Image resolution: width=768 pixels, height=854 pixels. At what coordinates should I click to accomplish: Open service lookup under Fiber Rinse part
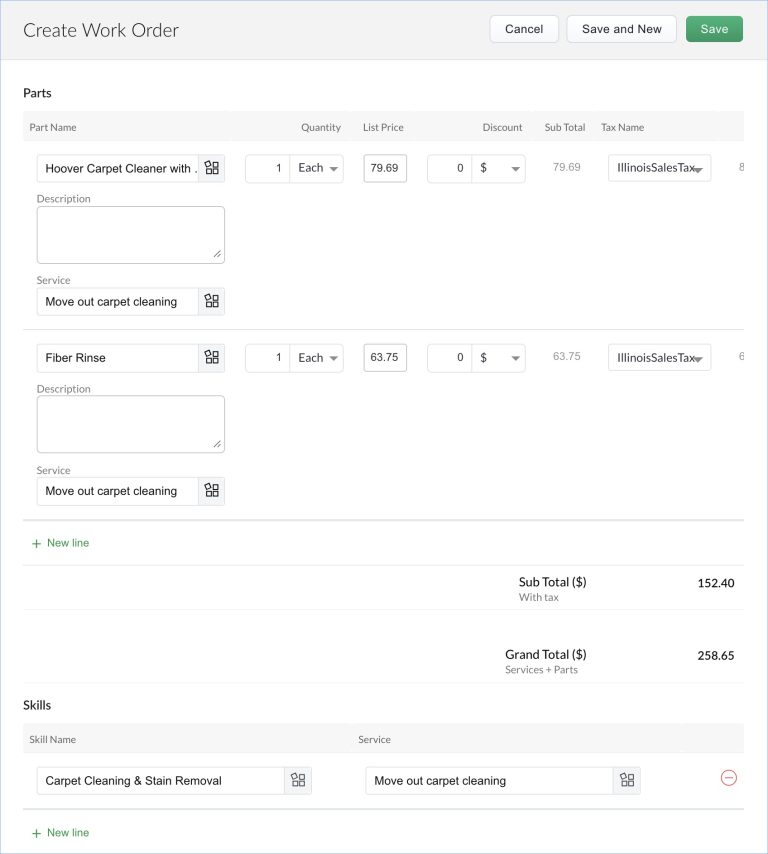(x=211, y=491)
